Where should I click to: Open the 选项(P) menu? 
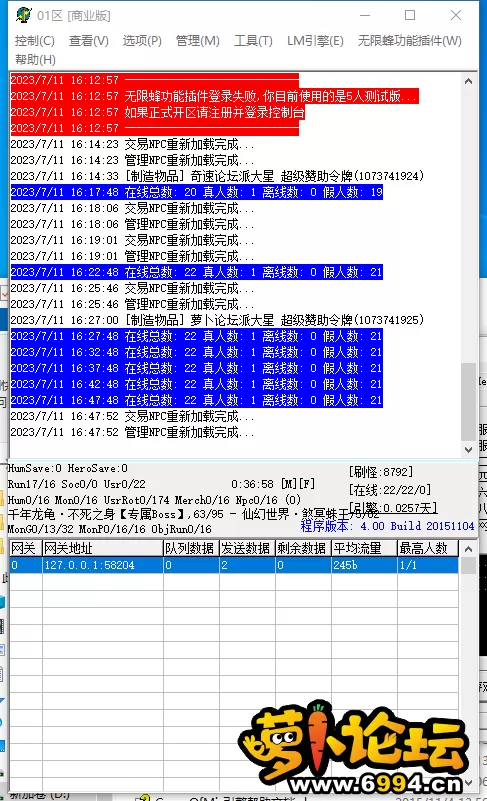[142, 41]
